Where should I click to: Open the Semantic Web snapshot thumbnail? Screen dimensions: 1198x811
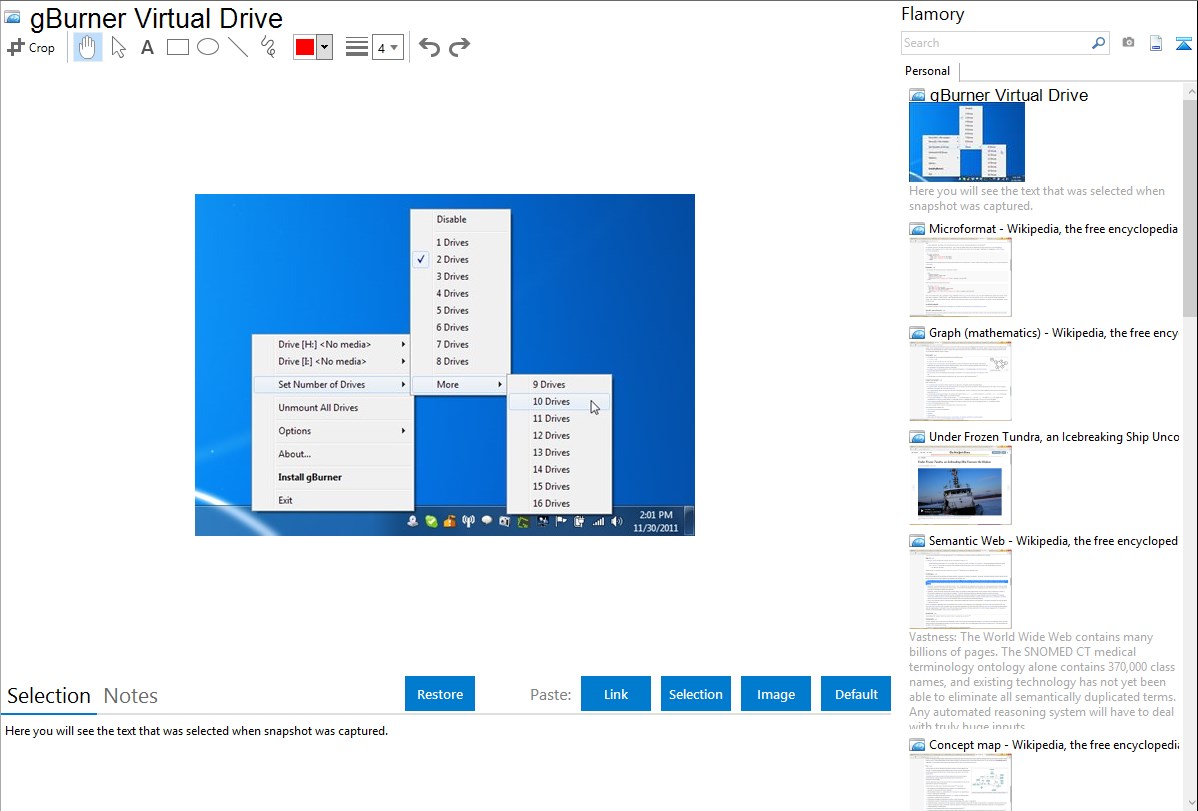tap(960, 589)
